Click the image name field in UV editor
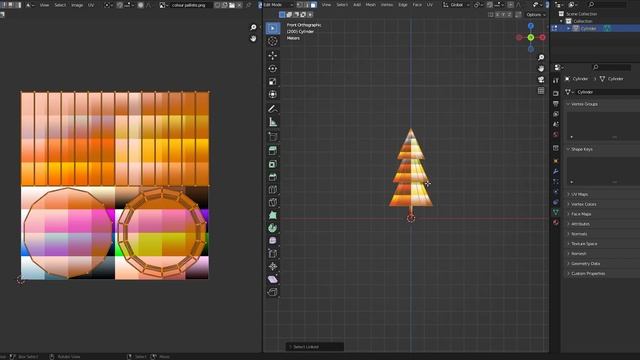The width and height of the screenshot is (640, 360). tap(191, 5)
